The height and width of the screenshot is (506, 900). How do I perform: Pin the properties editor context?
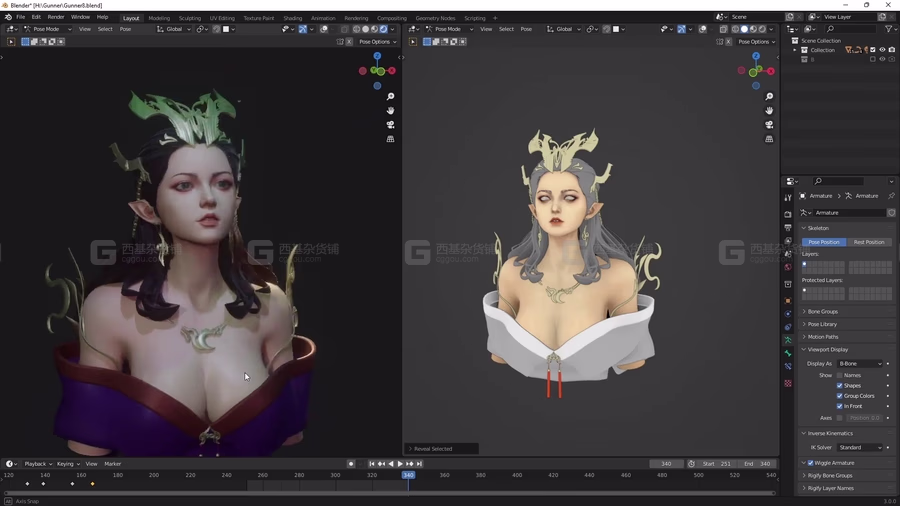click(891, 196)
